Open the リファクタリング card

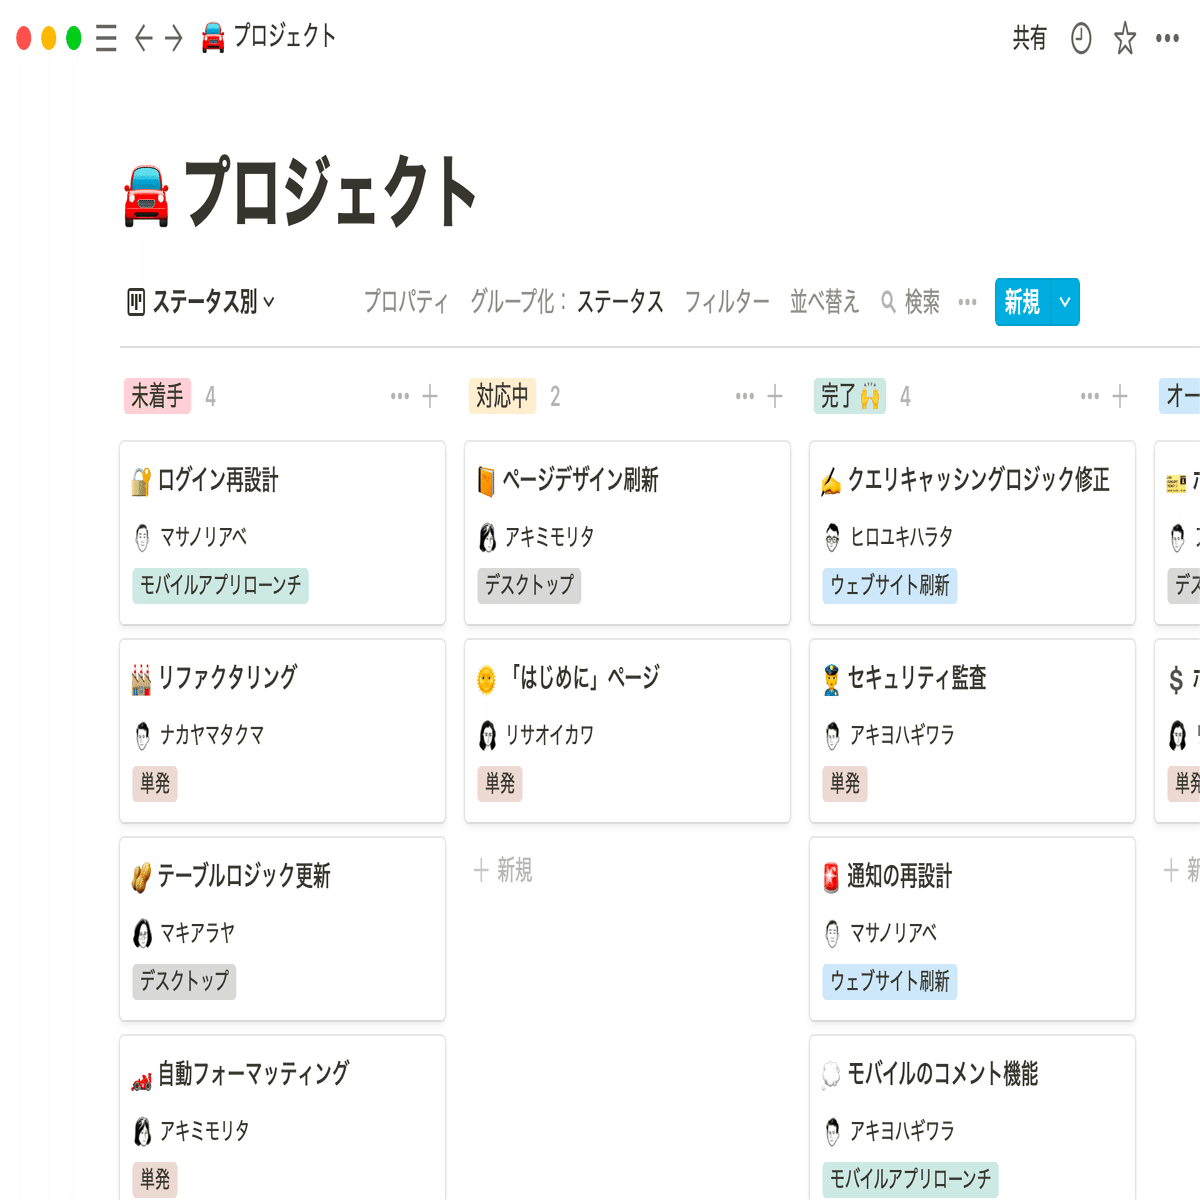click(282, 731)
